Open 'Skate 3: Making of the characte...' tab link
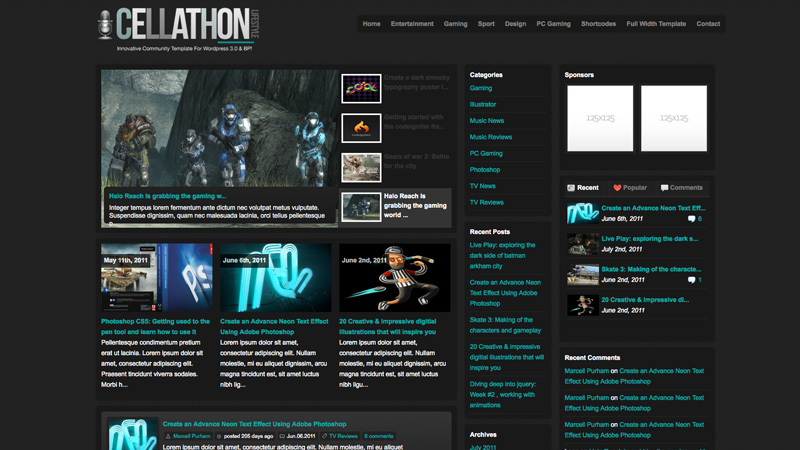The width and height of the screenshot is (800, 450). 651,269
